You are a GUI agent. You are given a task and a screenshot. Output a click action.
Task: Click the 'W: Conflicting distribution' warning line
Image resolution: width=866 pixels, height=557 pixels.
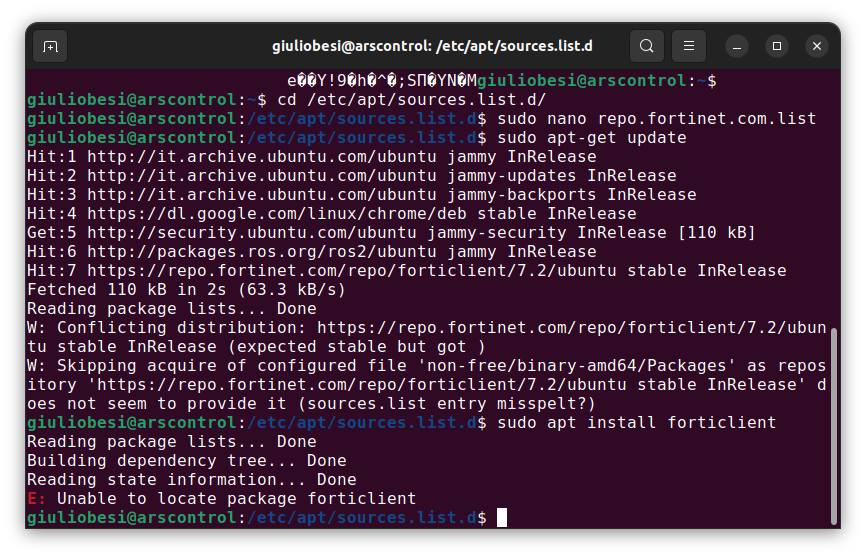click(x=426, y=337)
